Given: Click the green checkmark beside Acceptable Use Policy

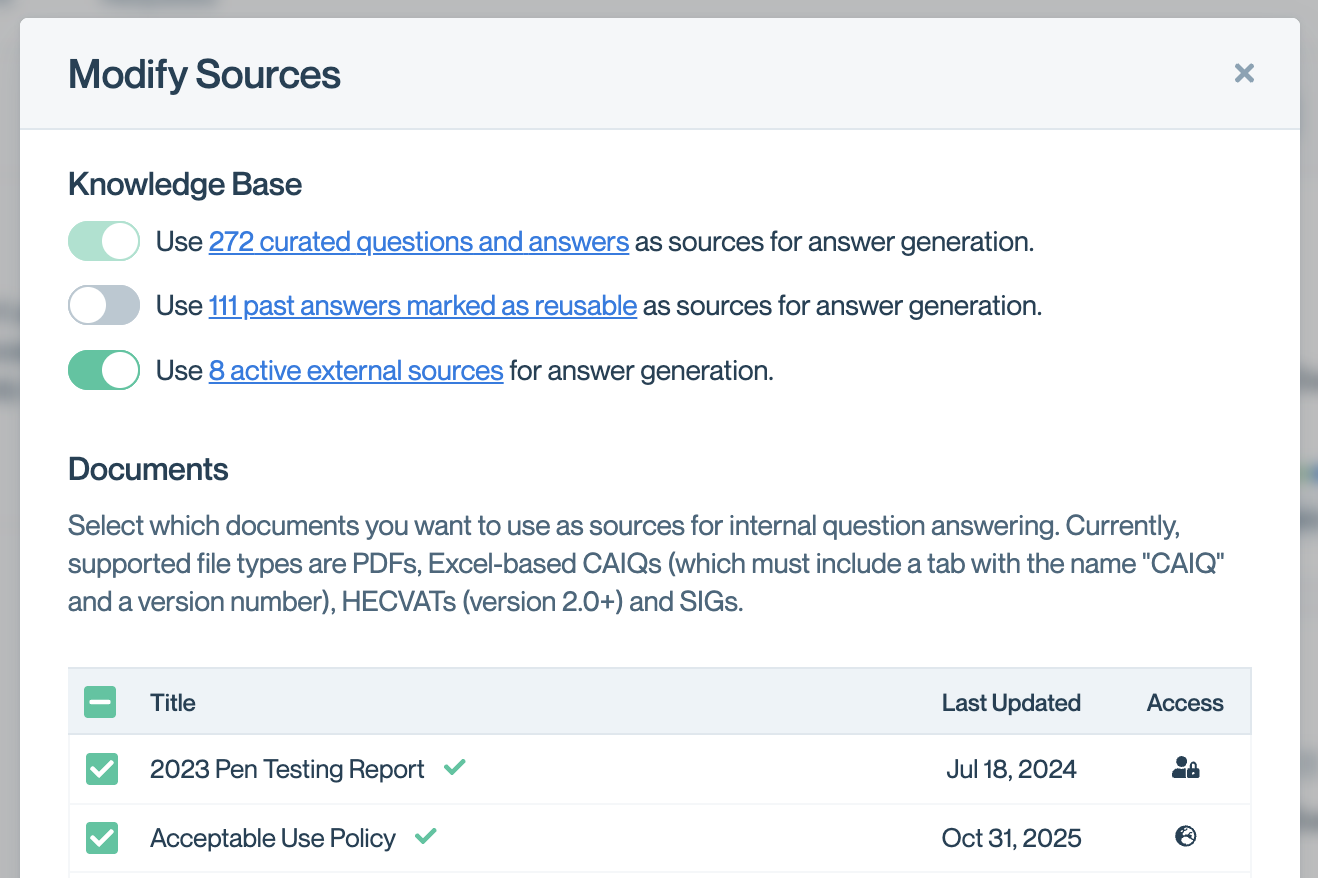Looking at the screenshot, I should tap(425, 837).
